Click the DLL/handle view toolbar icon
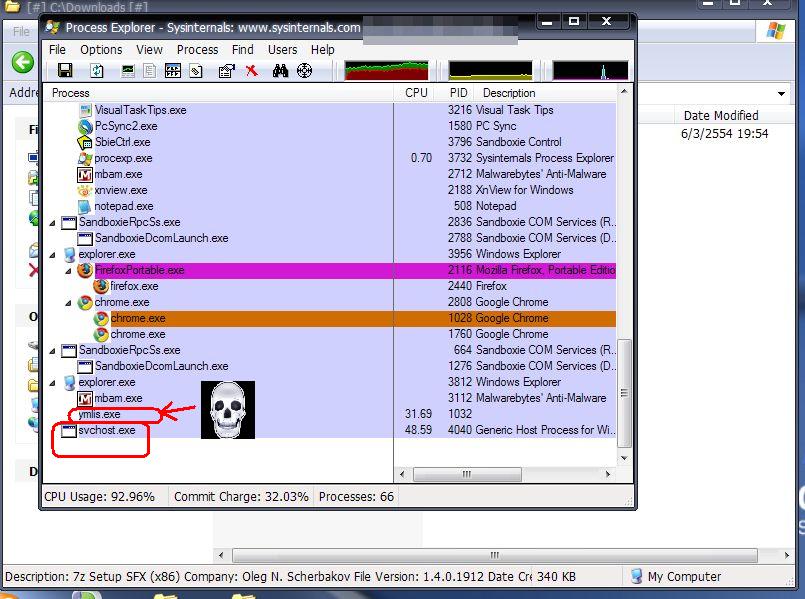This screenshot has height=599, width=805. pyautogui.click(x=196, y=71)
